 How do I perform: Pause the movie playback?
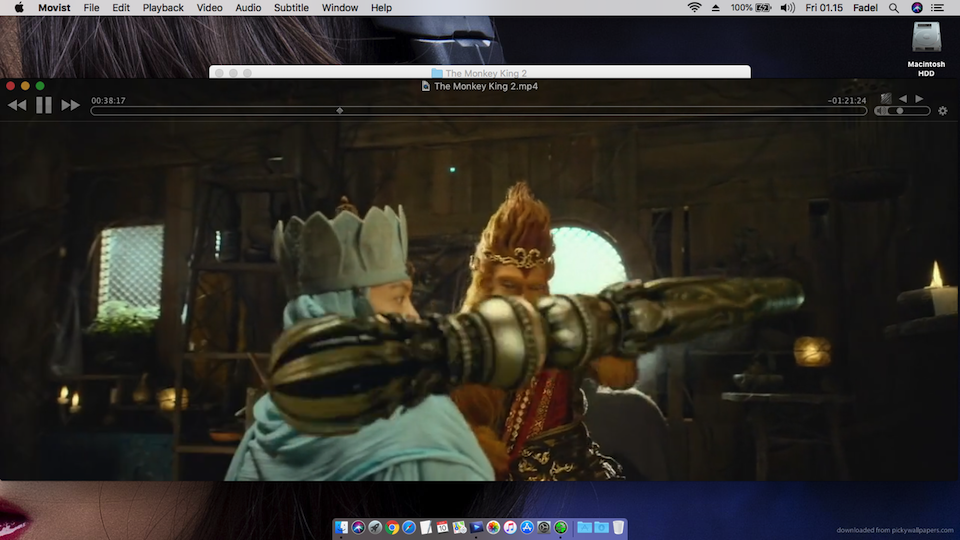(x=43, y=105)
